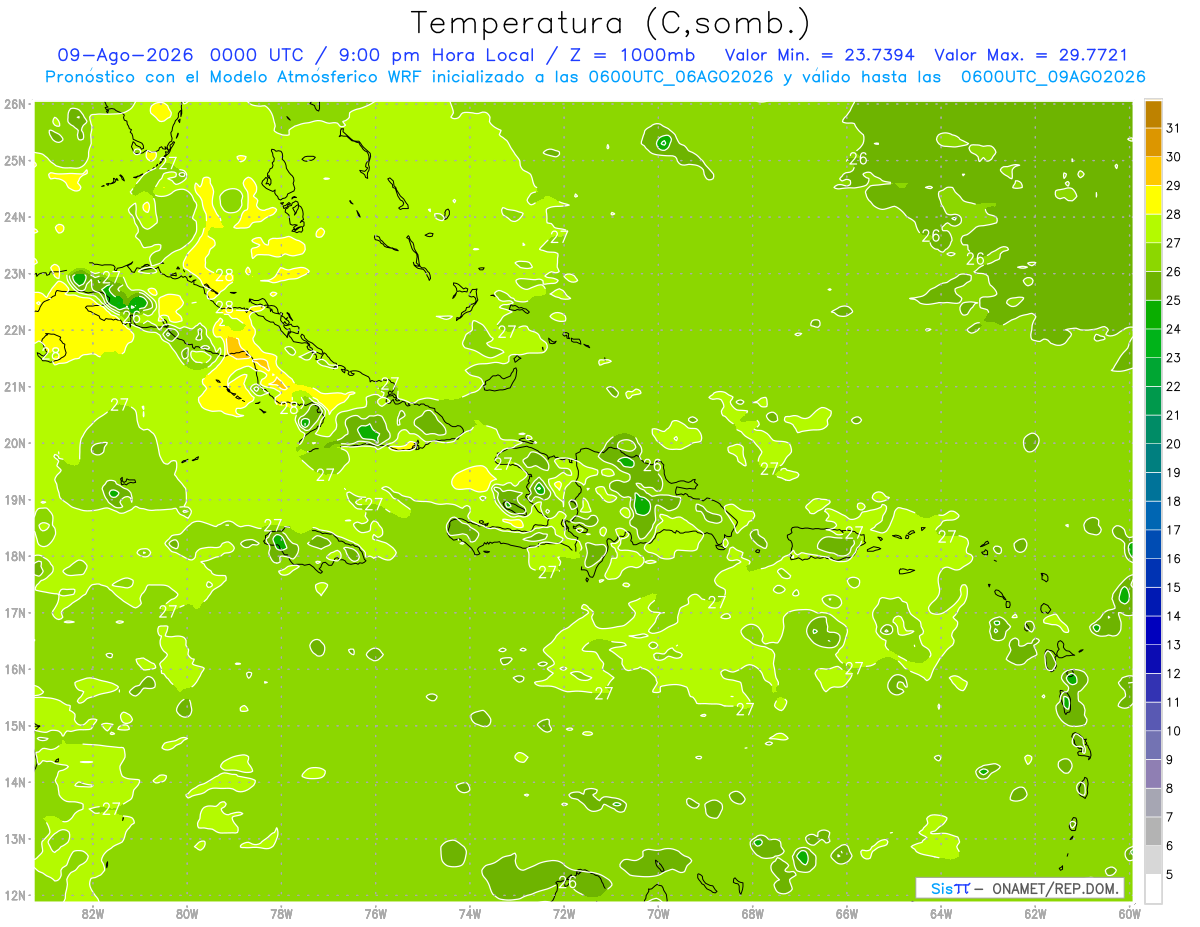Click the blue legend band between 15 and 16

(1153, 573)
